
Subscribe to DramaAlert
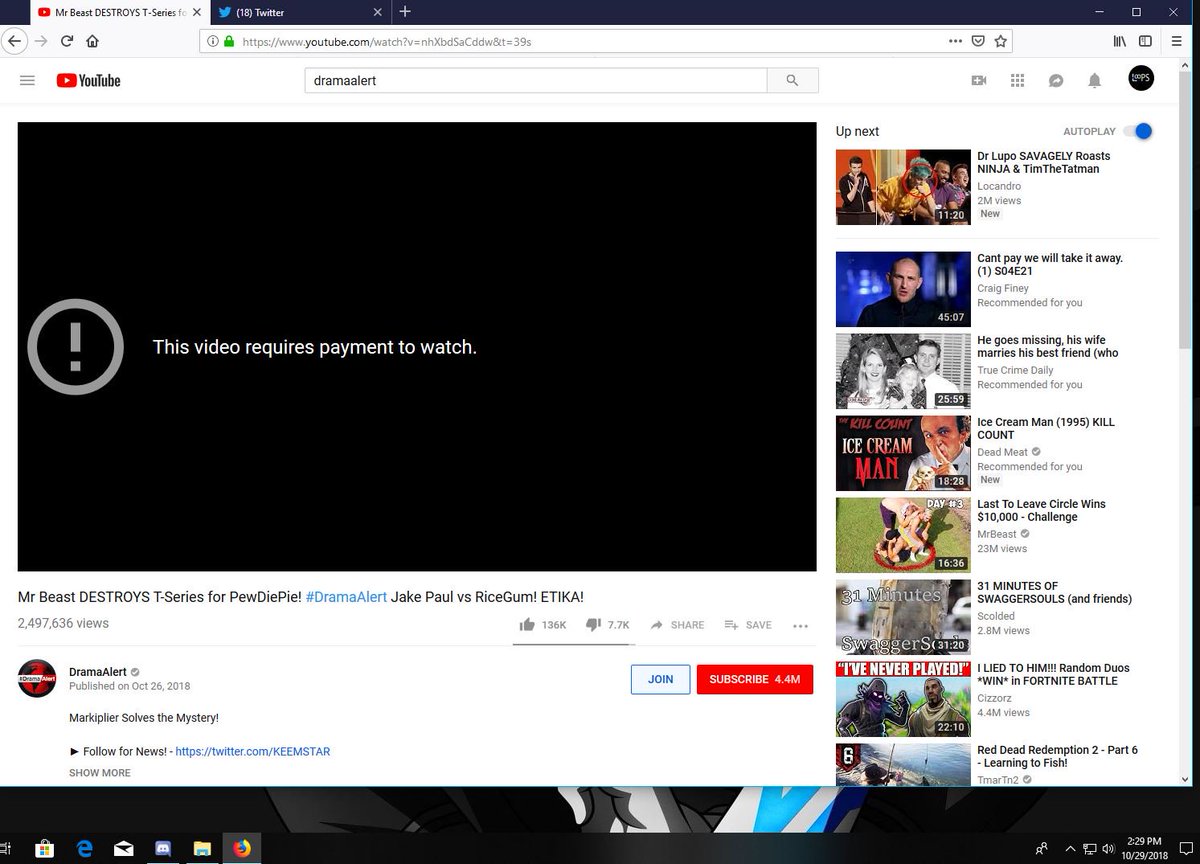click(x=755, y=679)
